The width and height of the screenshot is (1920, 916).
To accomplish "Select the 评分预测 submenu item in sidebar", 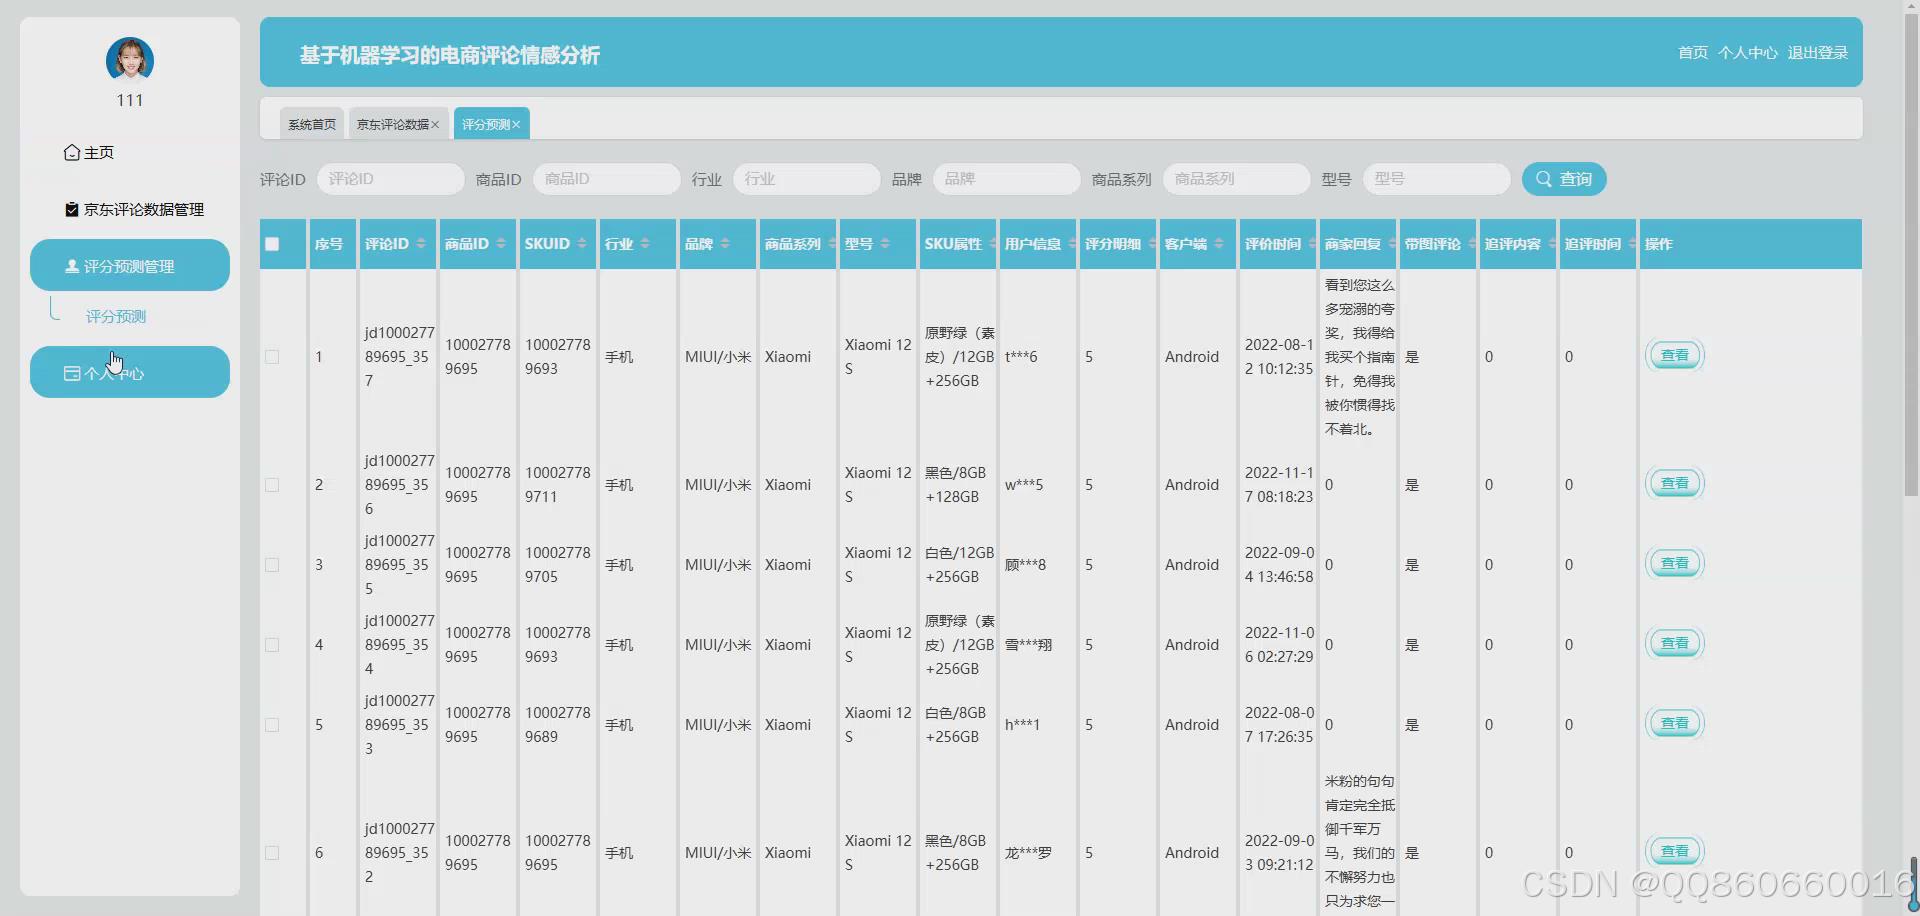I will (x=116, y=317).
